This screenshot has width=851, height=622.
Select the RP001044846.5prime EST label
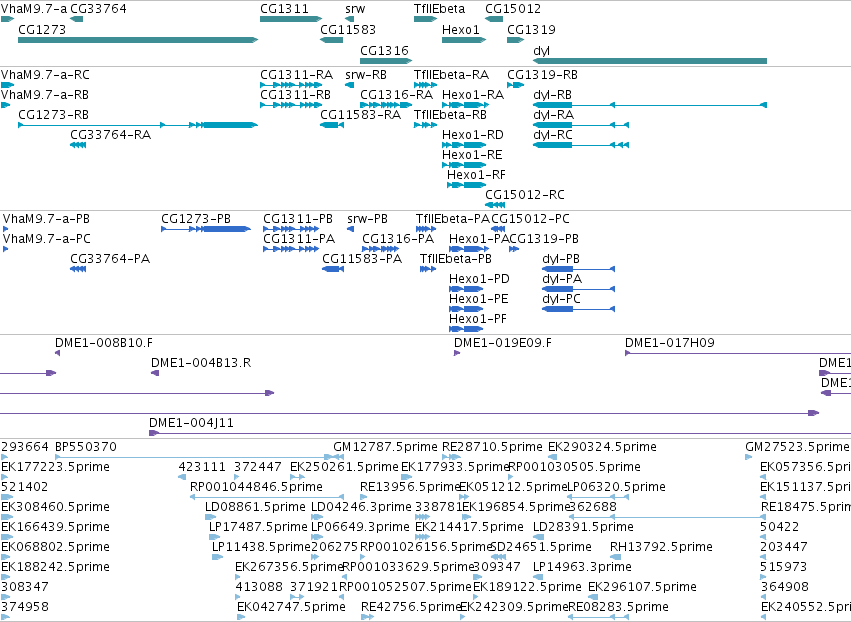[256, 487]
